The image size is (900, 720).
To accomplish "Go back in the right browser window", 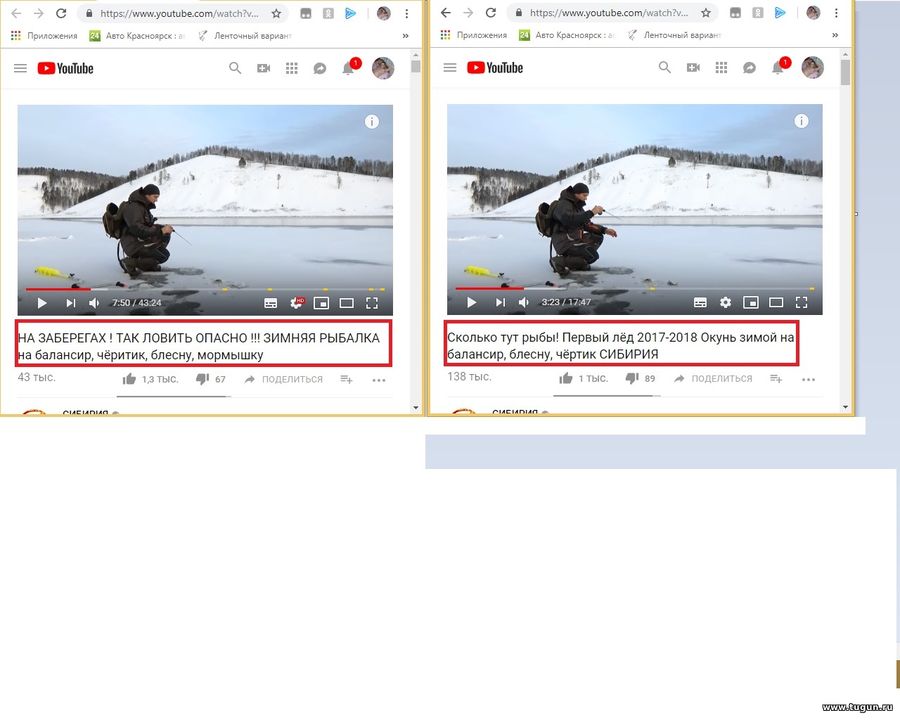I will 446,13.
